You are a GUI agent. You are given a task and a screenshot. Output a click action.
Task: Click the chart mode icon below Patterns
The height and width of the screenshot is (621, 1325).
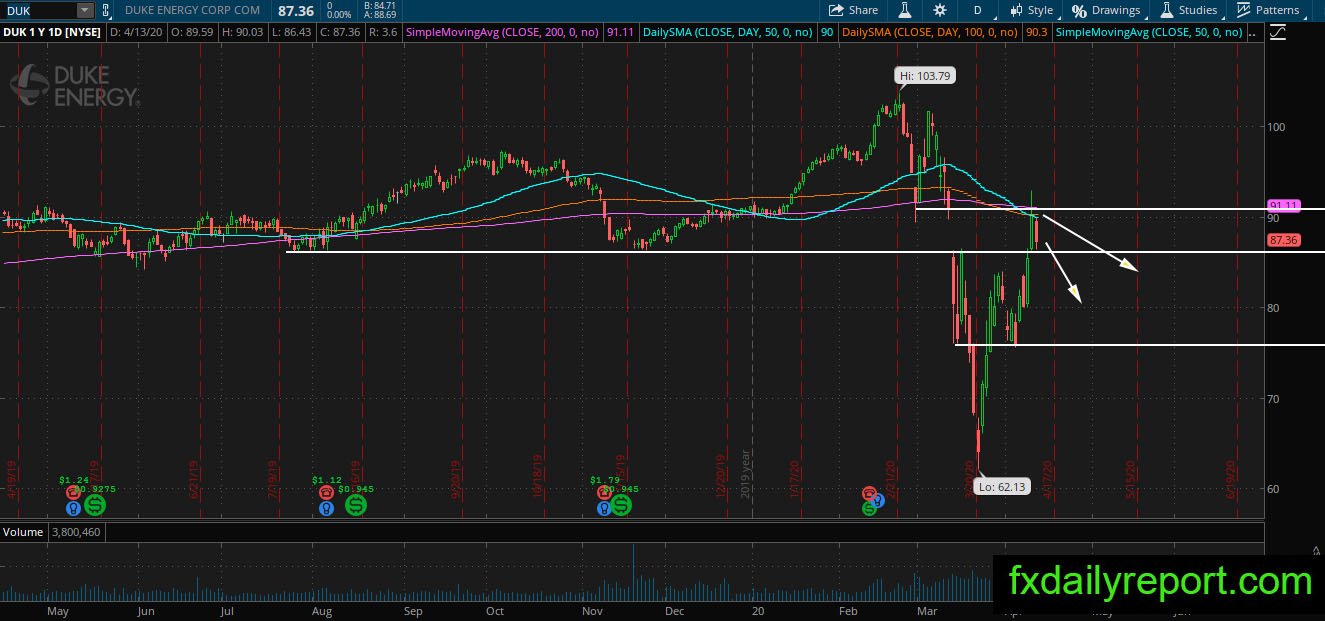1277,33
